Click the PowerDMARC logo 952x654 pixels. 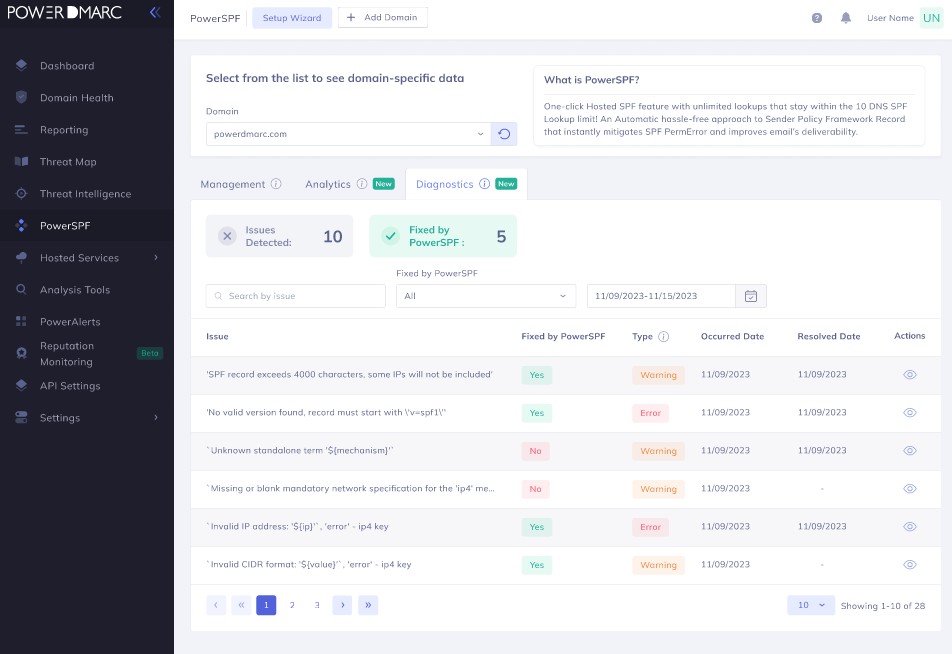coord(64,12)
